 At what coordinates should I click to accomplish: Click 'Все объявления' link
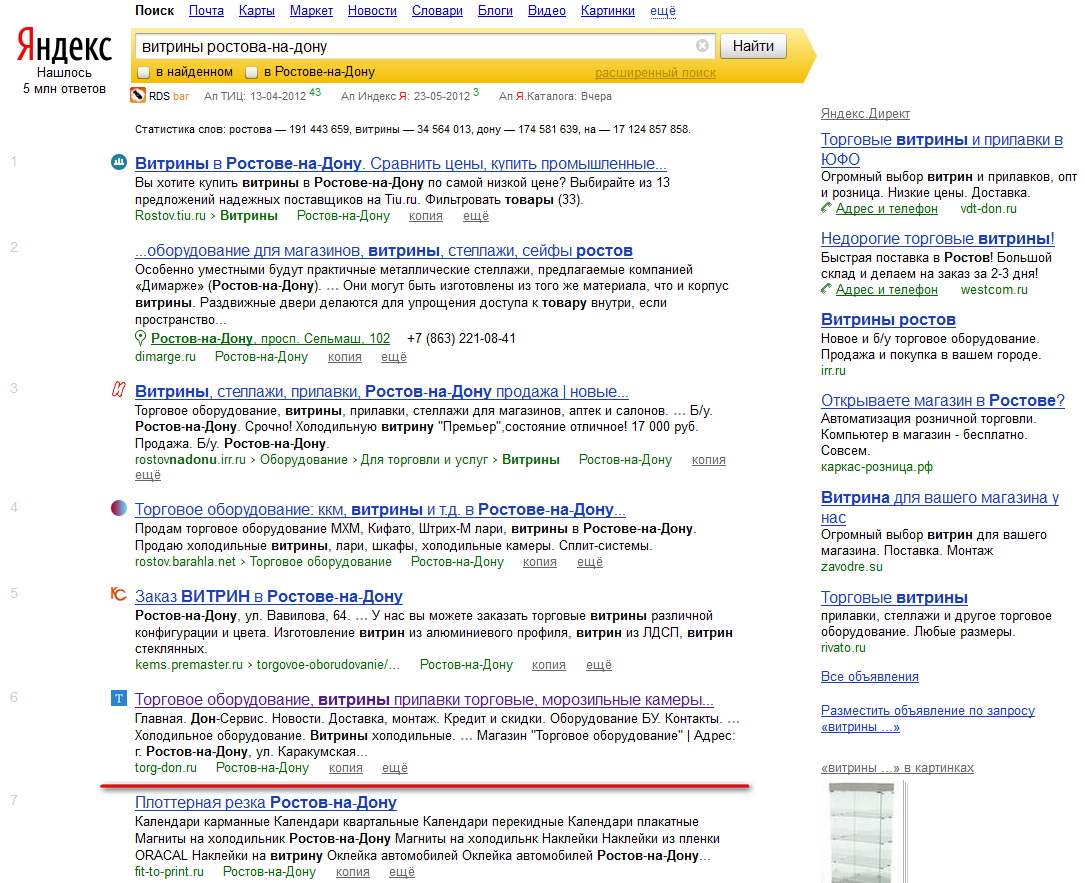pyautogui.click(x=870, y=677)
